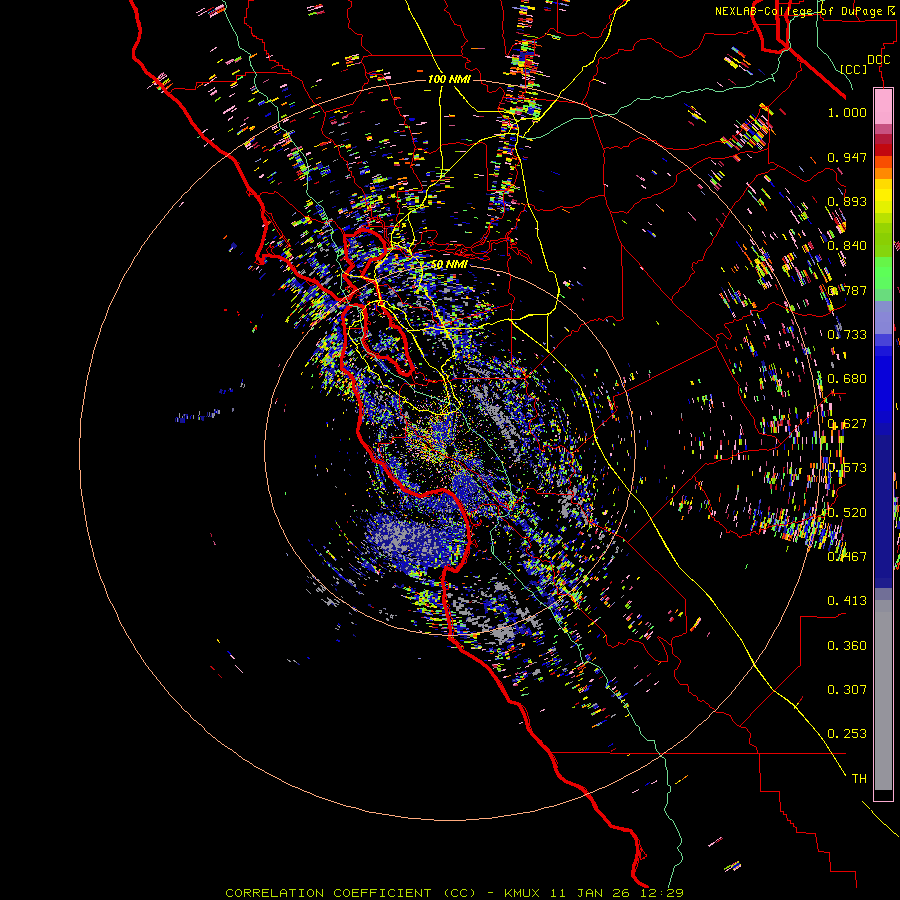Select the 0.253 scale value

(847, 734)
